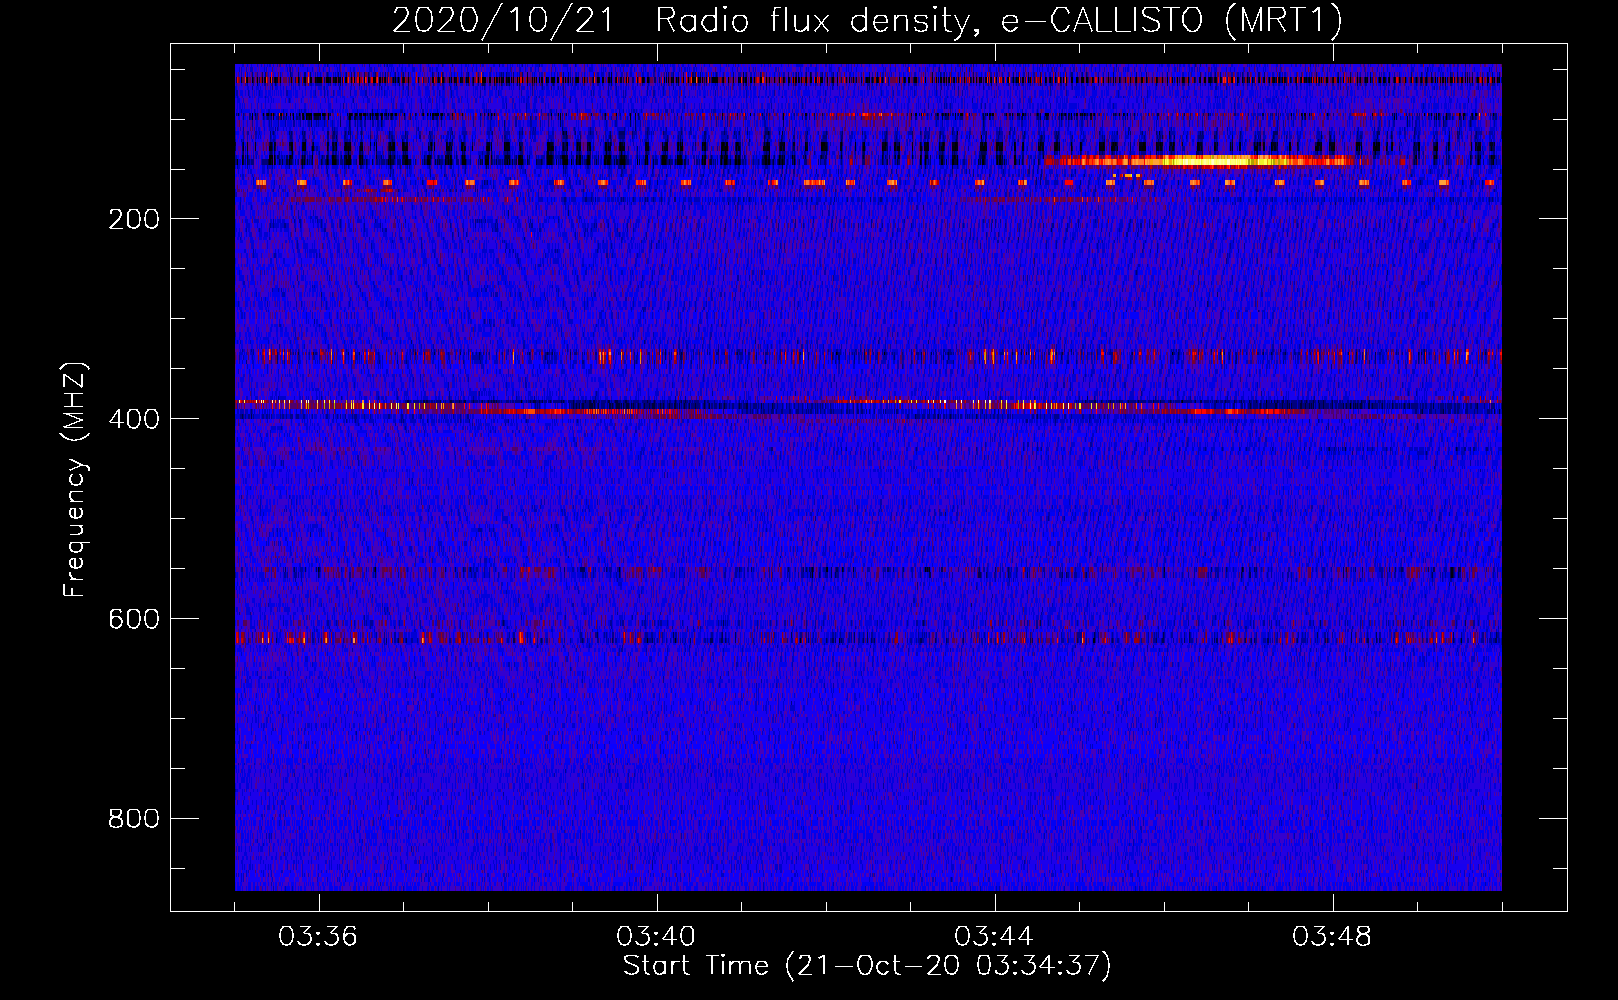The image size is (1618, 1000).
Task: Click the plot title mentioning e-CALLISTO (MRT1)
Action: pyautogui.click(x=867, y=20)
